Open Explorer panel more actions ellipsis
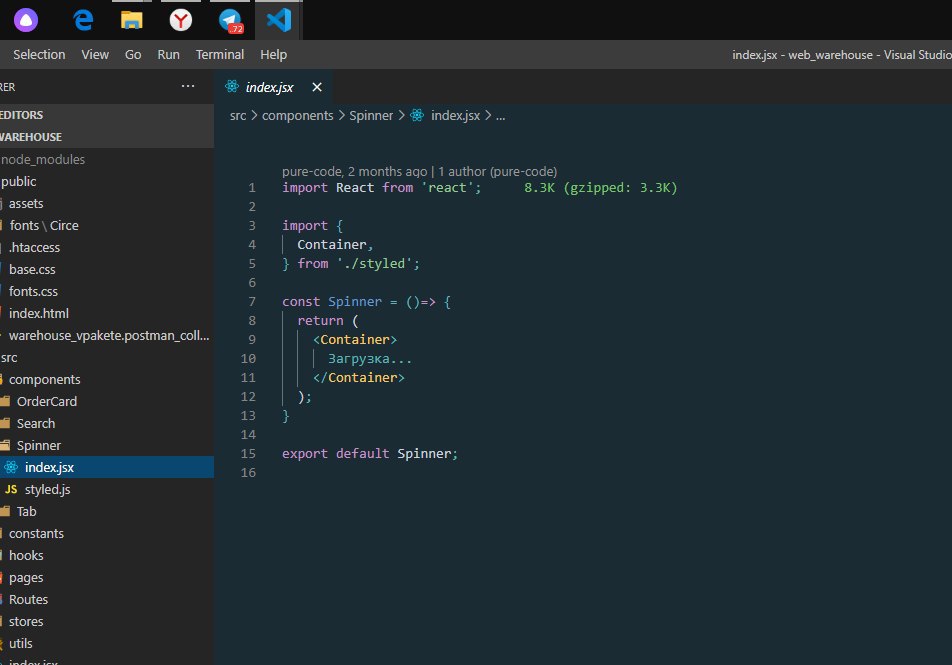Viewport: 952px width, 665px height. point(188,87)
